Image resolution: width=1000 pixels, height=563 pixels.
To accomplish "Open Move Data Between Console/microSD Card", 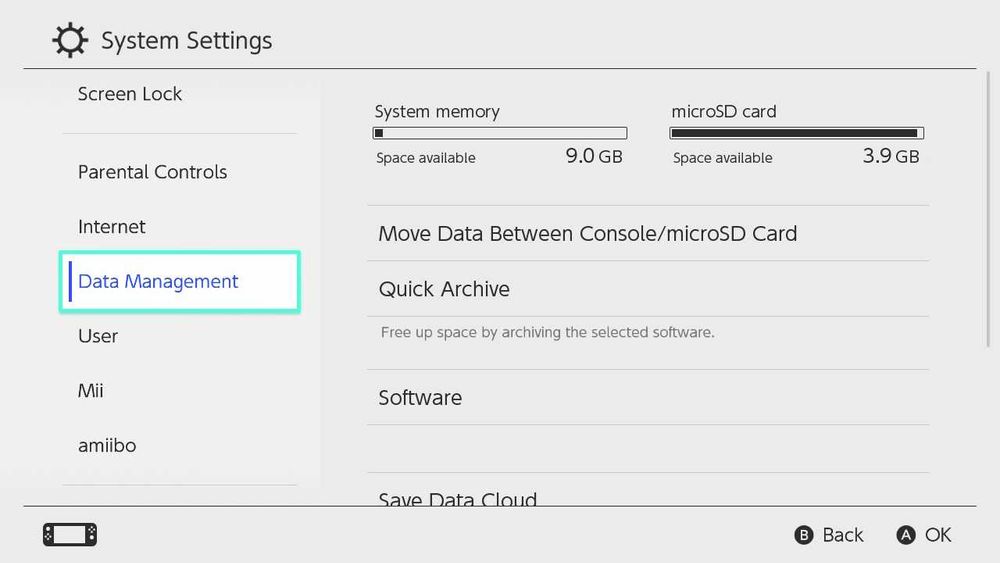I will (587, 234).
